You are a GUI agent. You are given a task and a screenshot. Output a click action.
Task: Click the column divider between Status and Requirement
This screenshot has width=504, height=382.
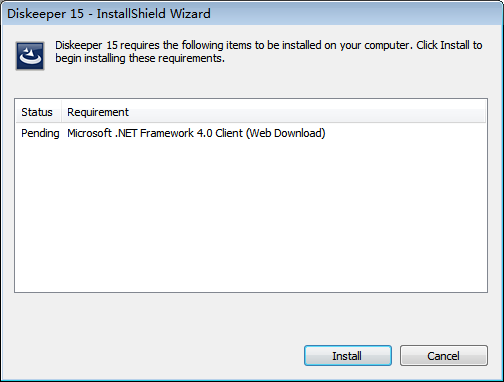click(61, 112)
